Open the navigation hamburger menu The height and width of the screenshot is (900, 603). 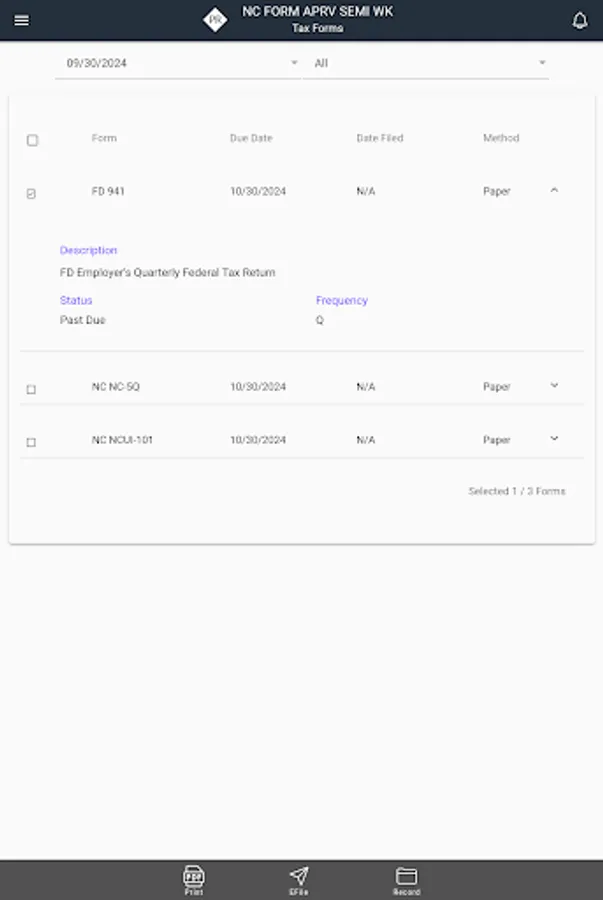[x=21, y=19]
